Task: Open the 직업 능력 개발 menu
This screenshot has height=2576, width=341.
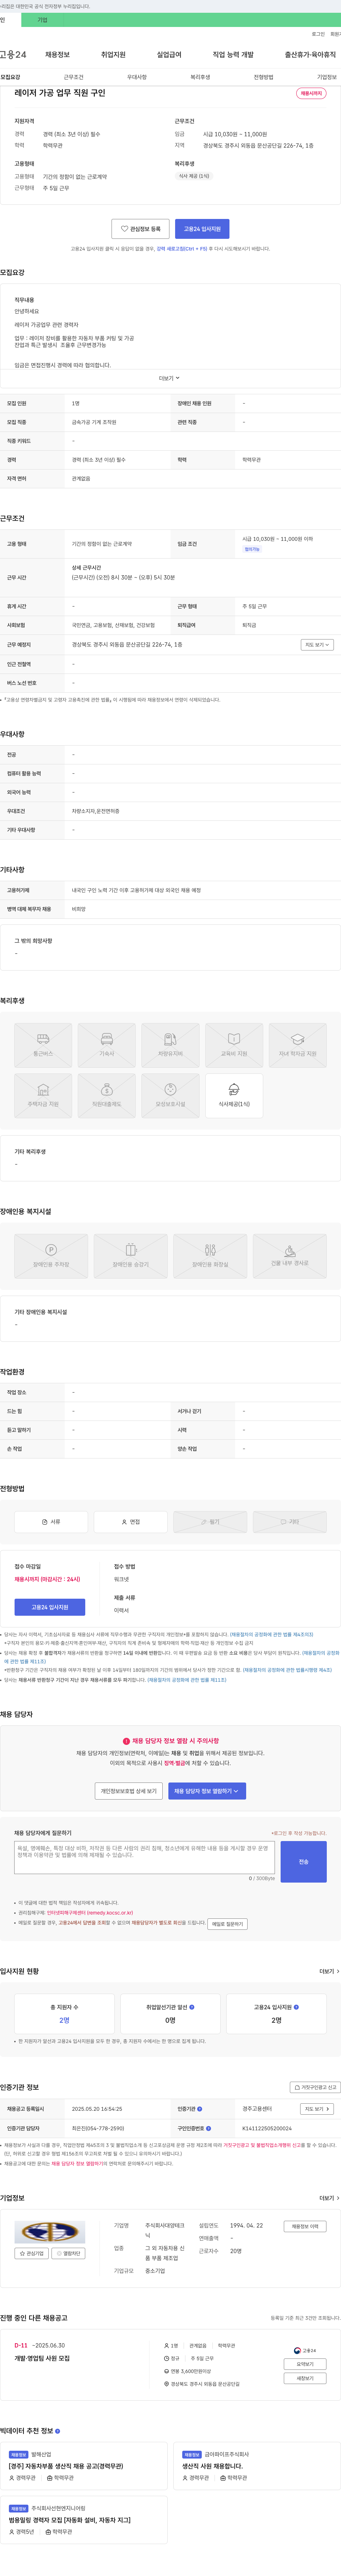Action: 233,55
